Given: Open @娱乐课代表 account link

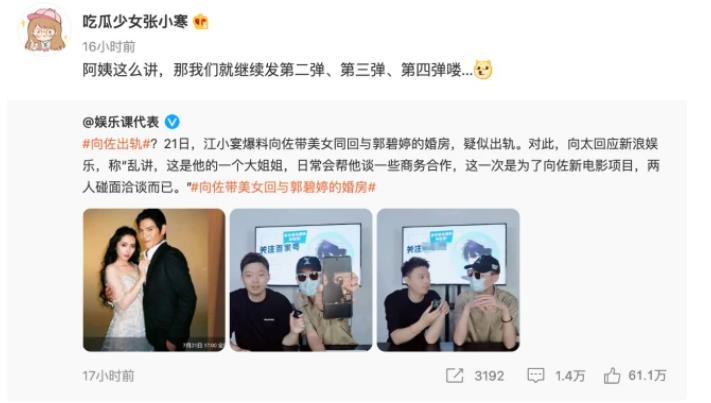Looking at the screenshot, I should (121, 122).
